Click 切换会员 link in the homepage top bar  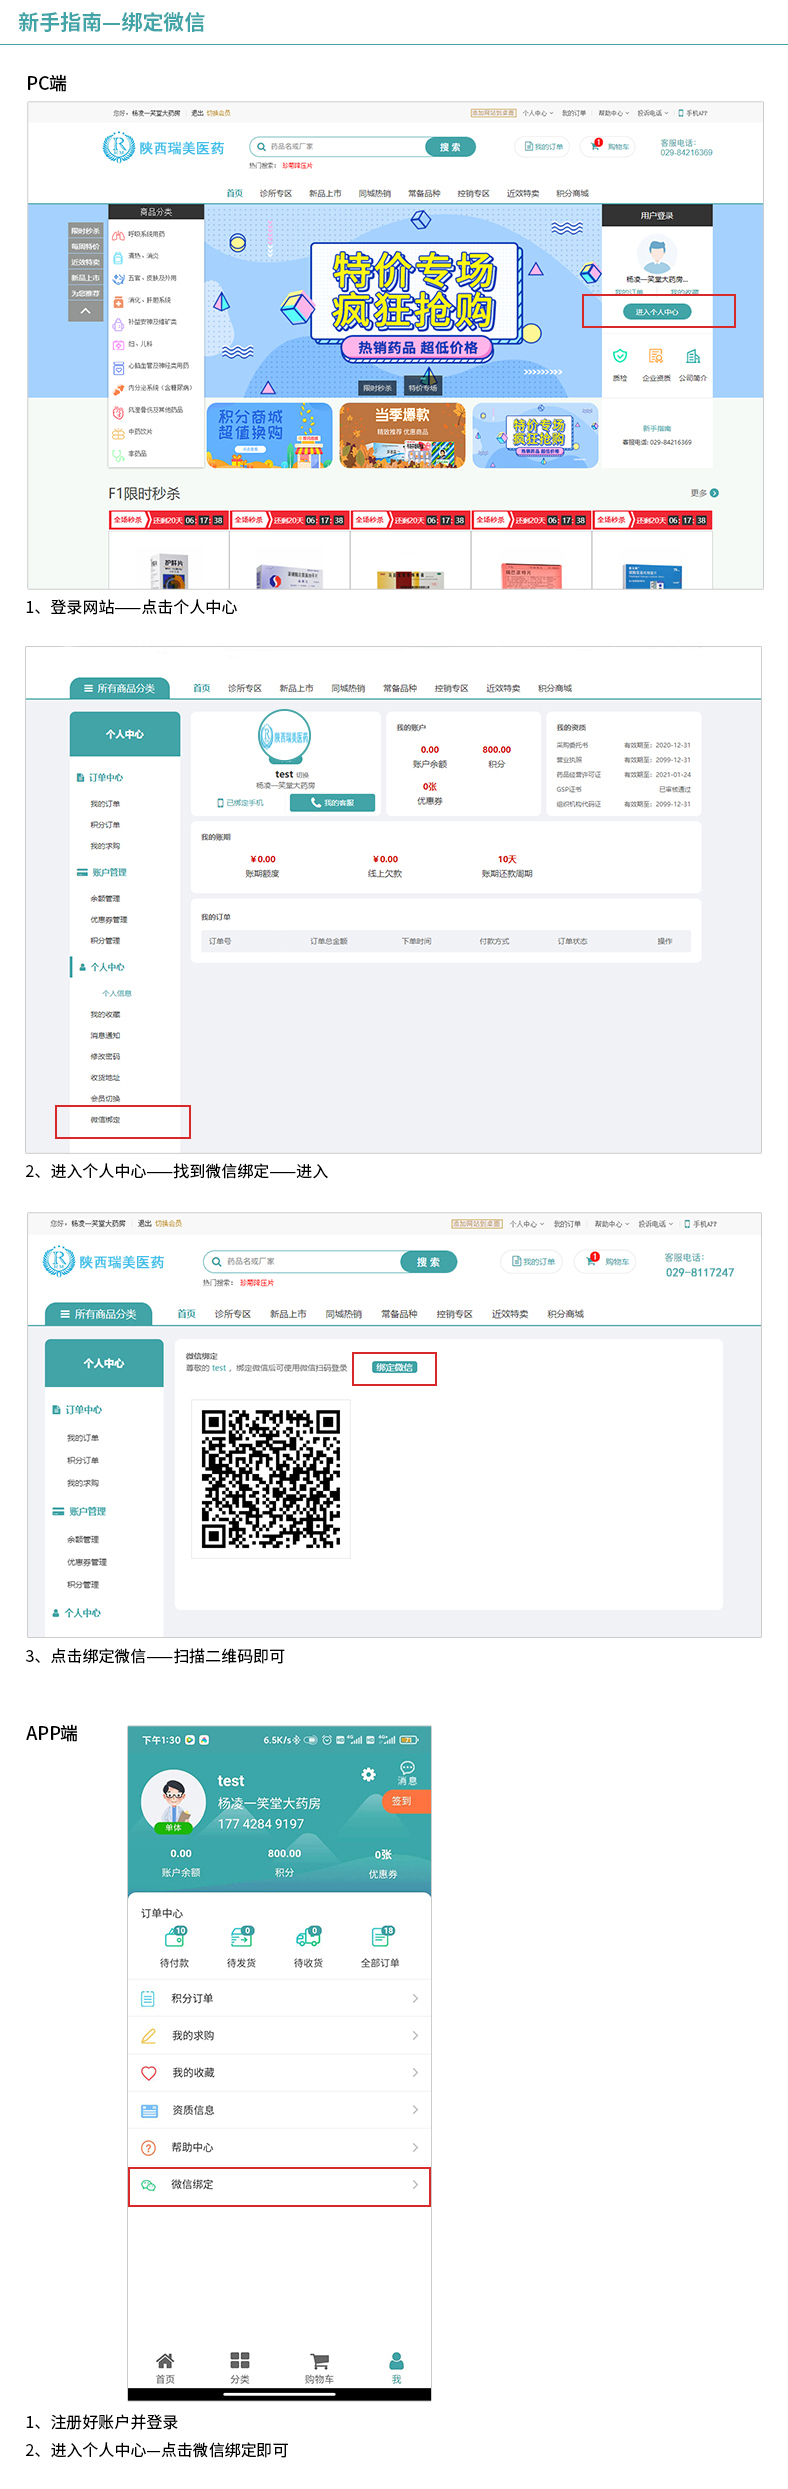click(219, 113)
